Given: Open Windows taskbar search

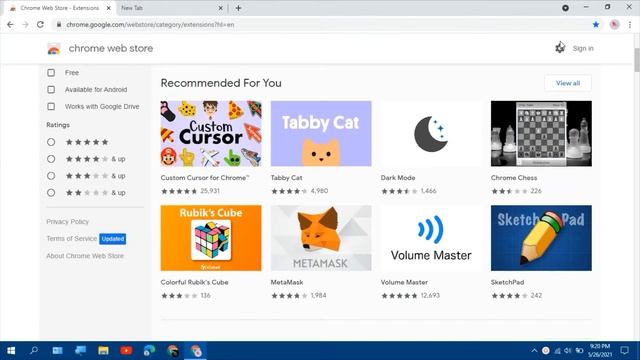Looking at the screenshot, I should tap(34, 351).
